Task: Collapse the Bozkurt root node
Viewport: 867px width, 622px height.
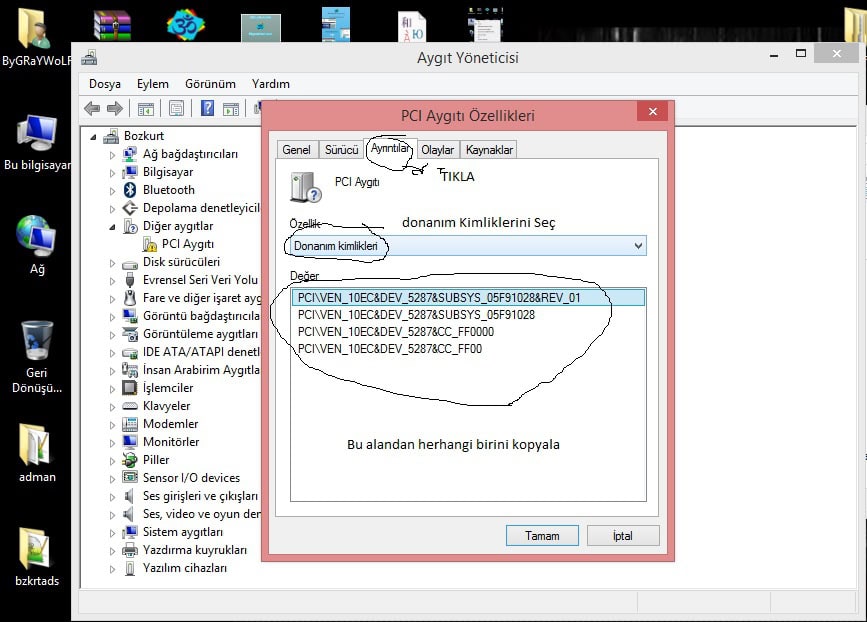Action: point(93,137)
